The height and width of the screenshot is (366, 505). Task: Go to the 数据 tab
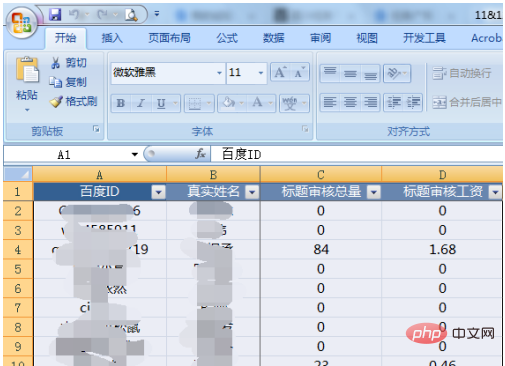click(x=274, y=38)
